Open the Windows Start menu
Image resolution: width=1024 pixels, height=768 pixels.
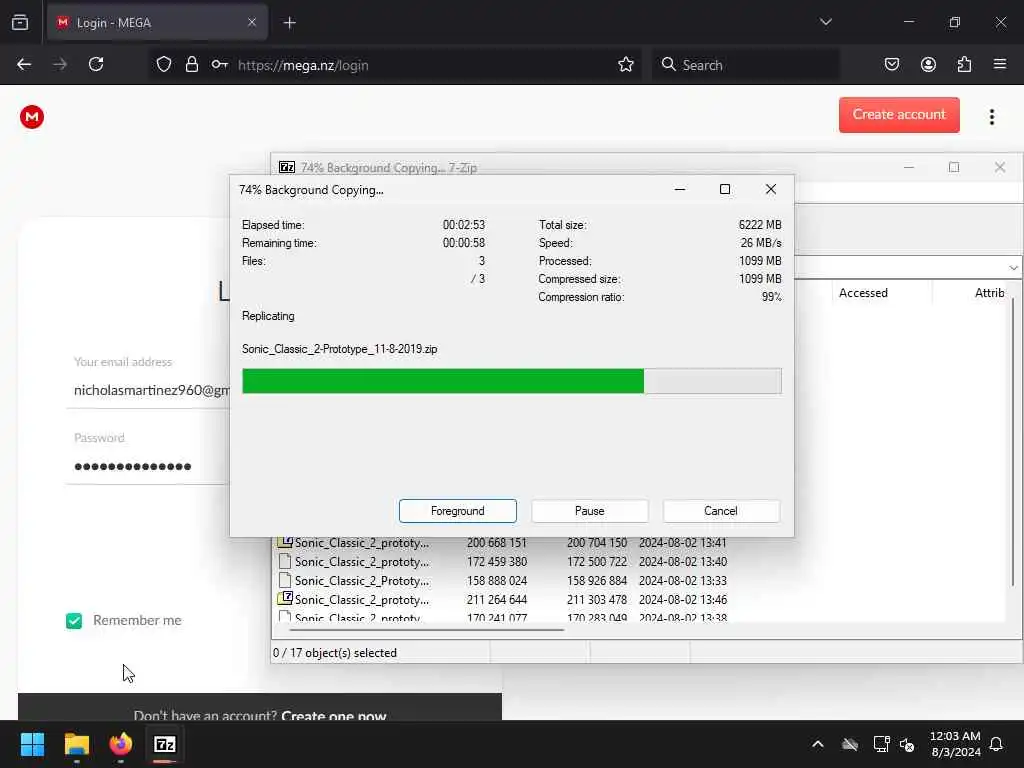[x=32, y=744]
